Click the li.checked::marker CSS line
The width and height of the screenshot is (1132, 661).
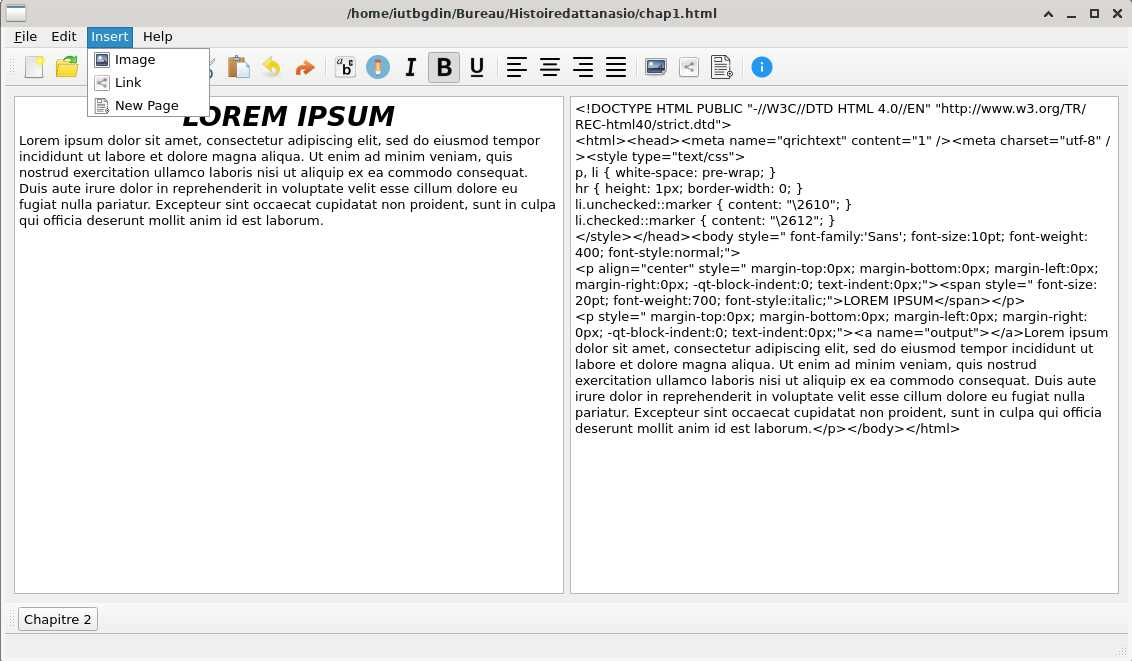[x=705, y=221]
